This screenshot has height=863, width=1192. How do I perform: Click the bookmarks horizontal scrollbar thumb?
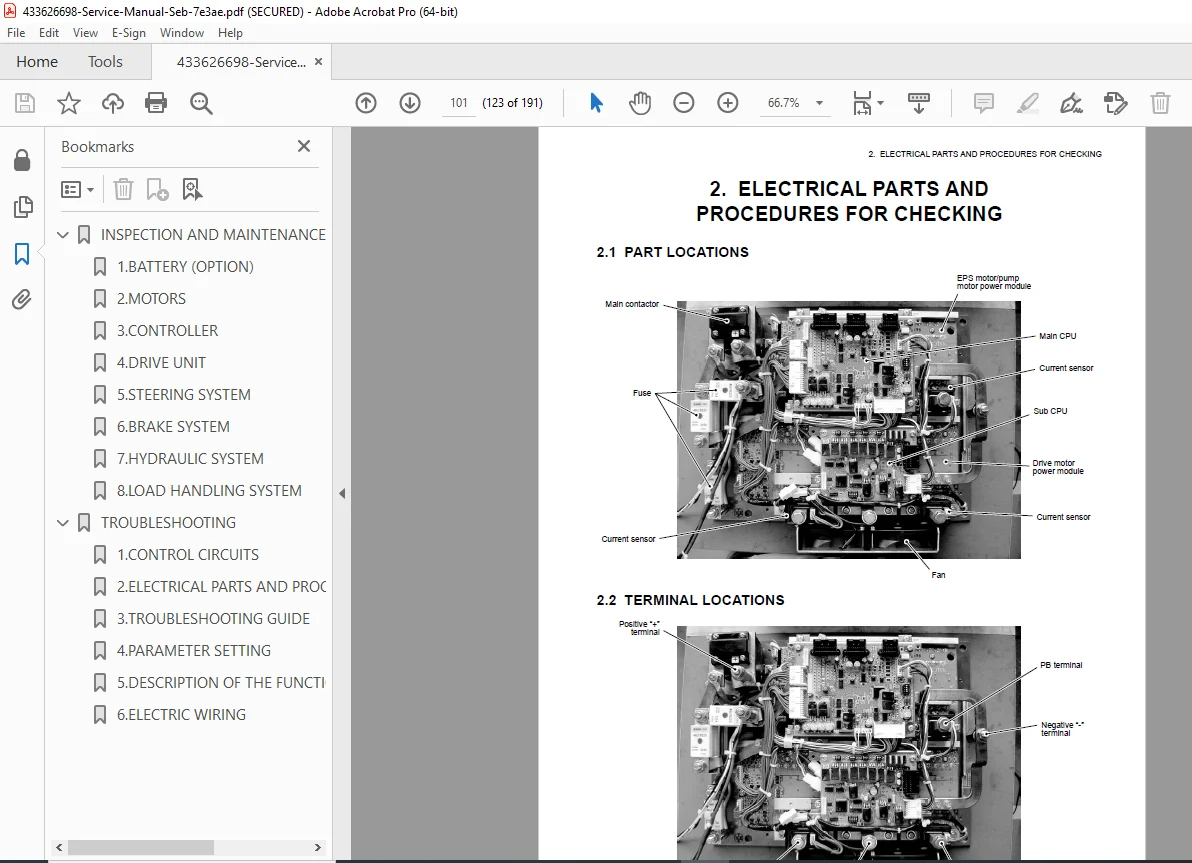(x=141, y=847)
